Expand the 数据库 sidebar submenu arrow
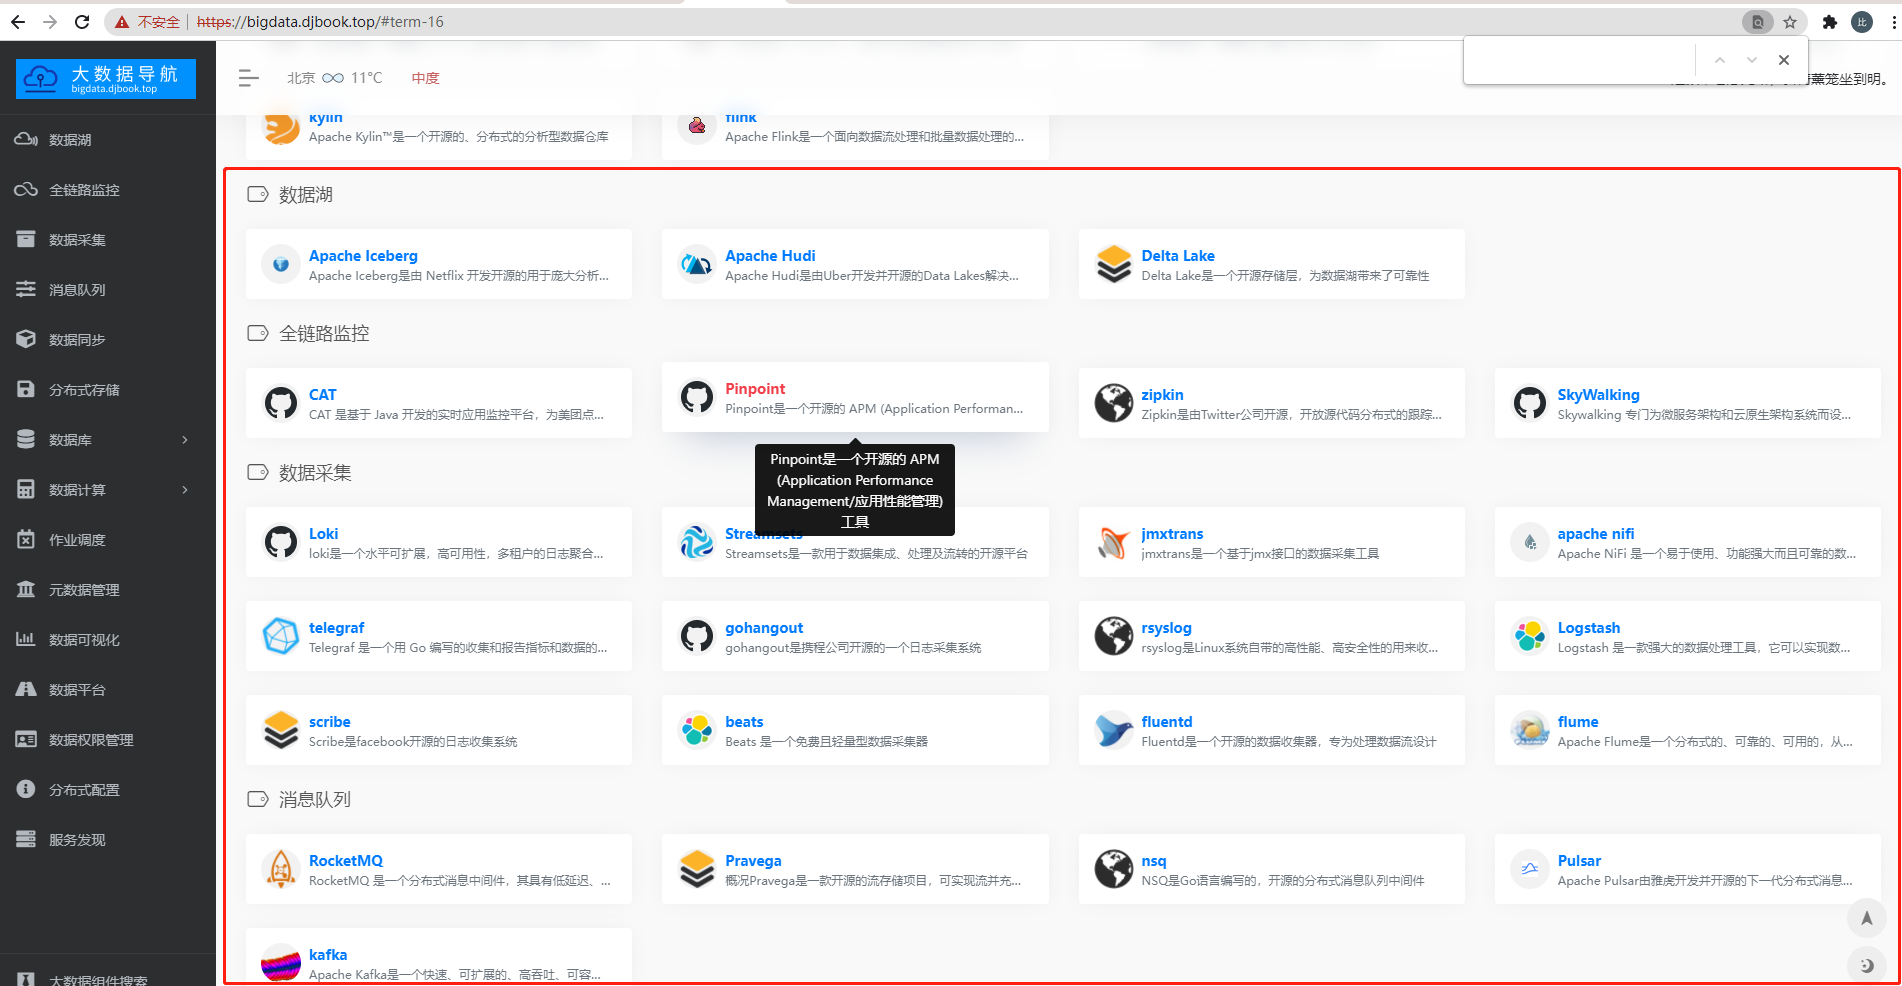The image size is (1902, 986). [x=185, y=440]
